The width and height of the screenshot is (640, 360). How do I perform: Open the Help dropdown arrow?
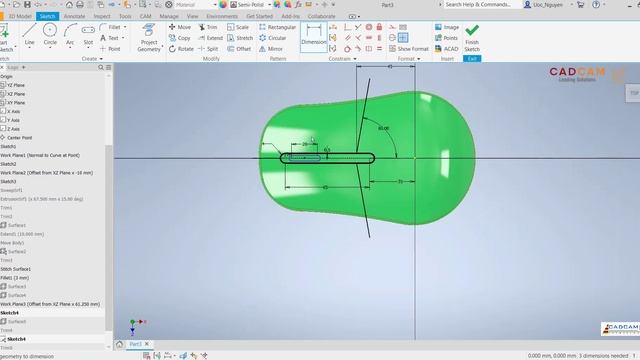pos(604,4)
